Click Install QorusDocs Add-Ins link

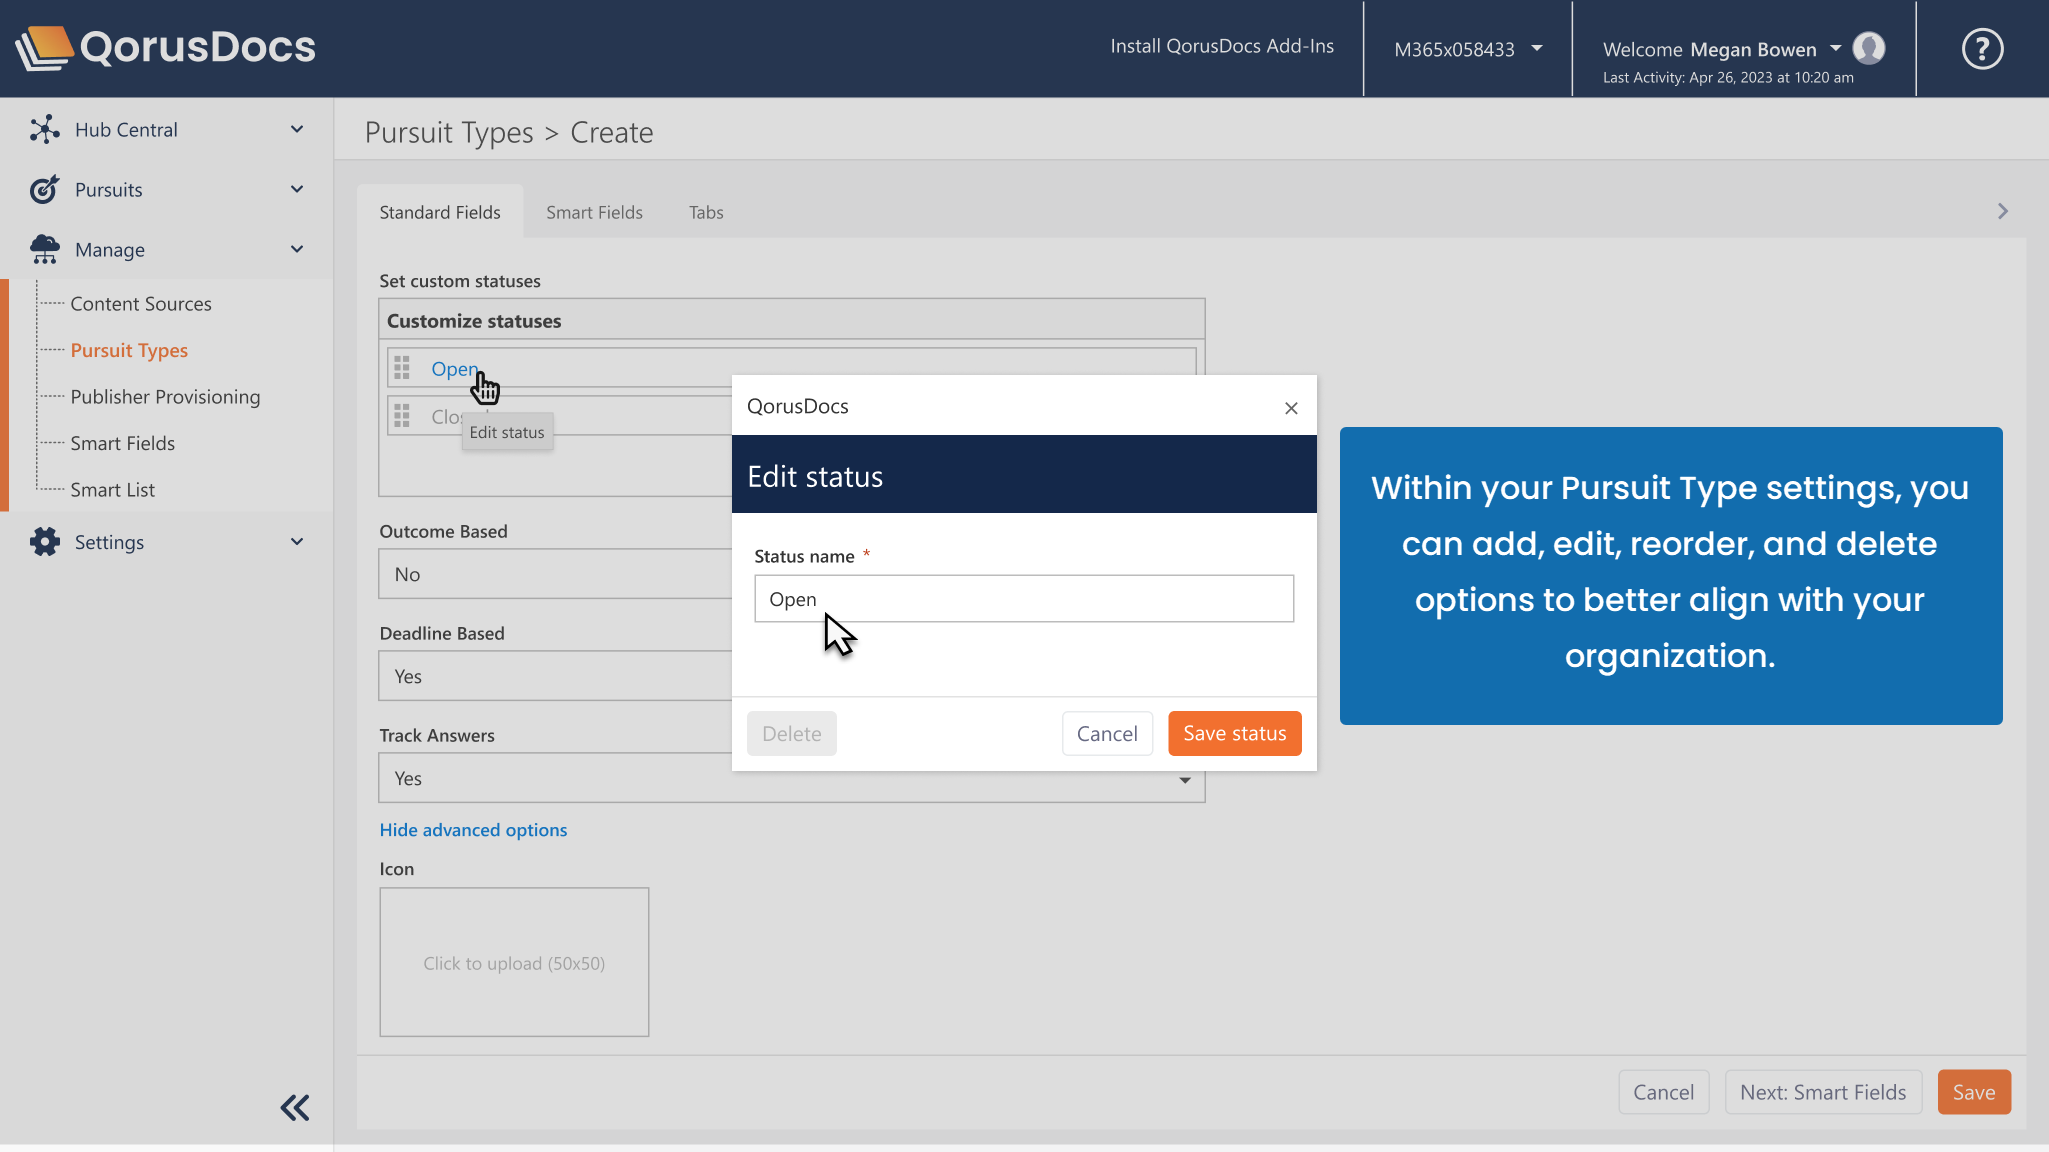(x=1221, y=46)
